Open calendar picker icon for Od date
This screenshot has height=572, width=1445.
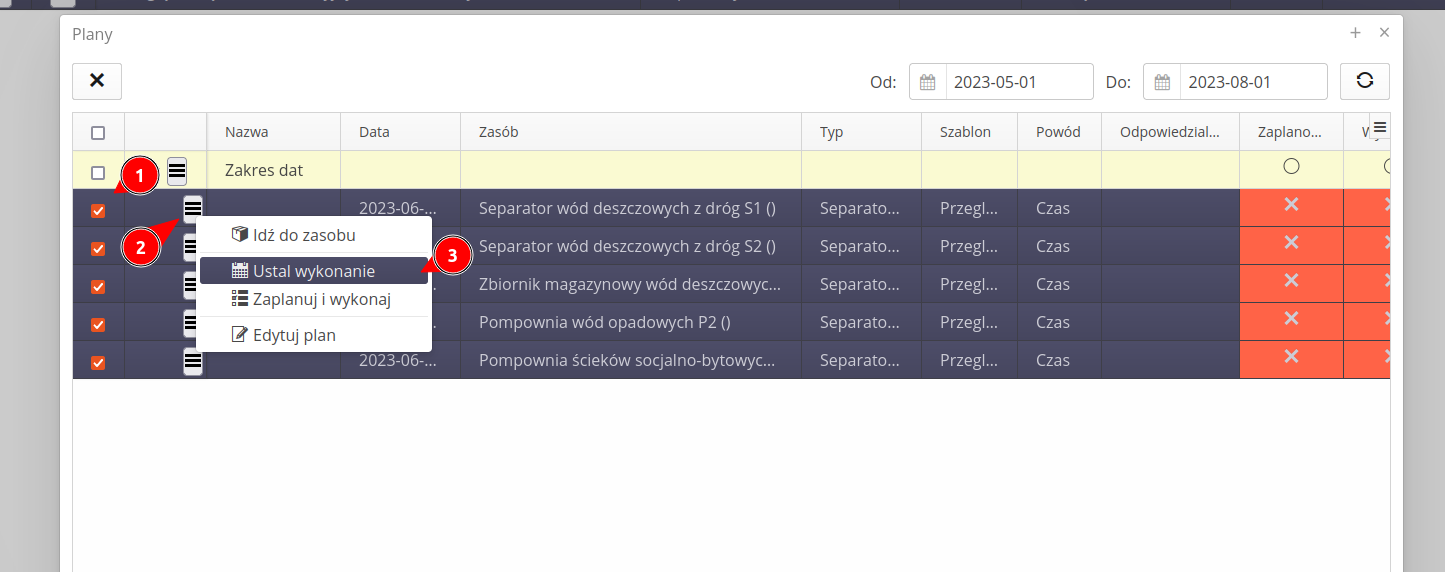coord(927,82)
